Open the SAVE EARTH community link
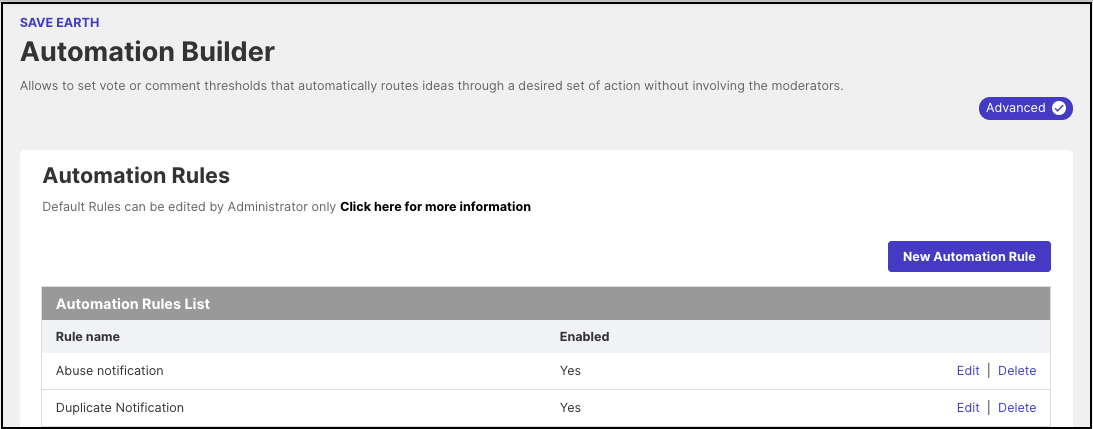Screen dimensions: 1093x429 point(59,22)
